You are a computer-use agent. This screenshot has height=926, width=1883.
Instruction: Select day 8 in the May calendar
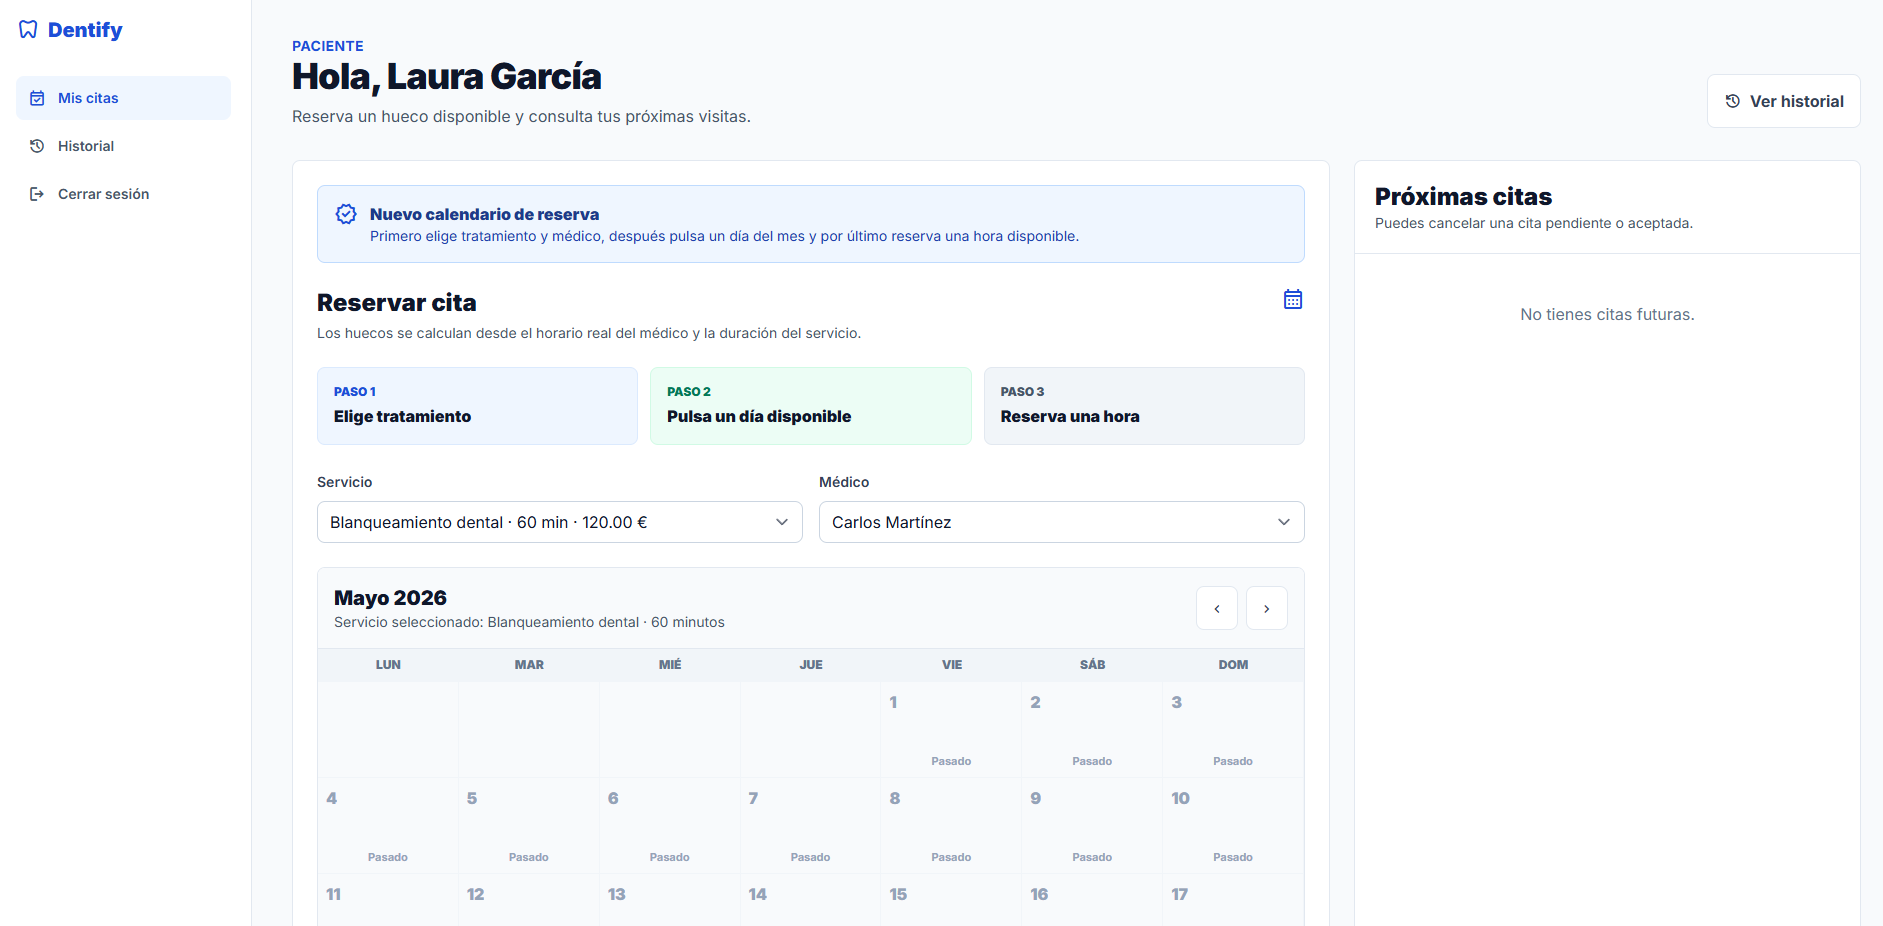[x=951, y=826]
